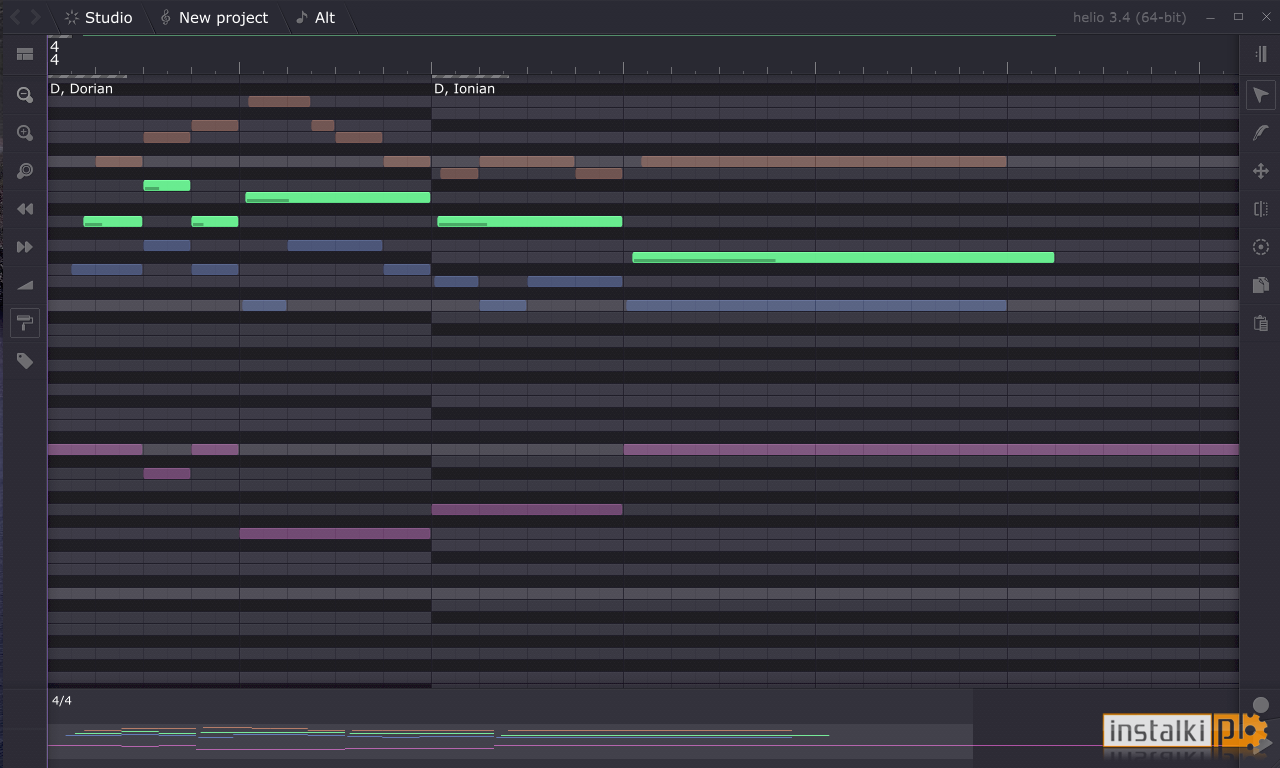Screen dimensions: 1280x768
Task: Toggle the mini-map sidebar at top right
Action: 1260,53
